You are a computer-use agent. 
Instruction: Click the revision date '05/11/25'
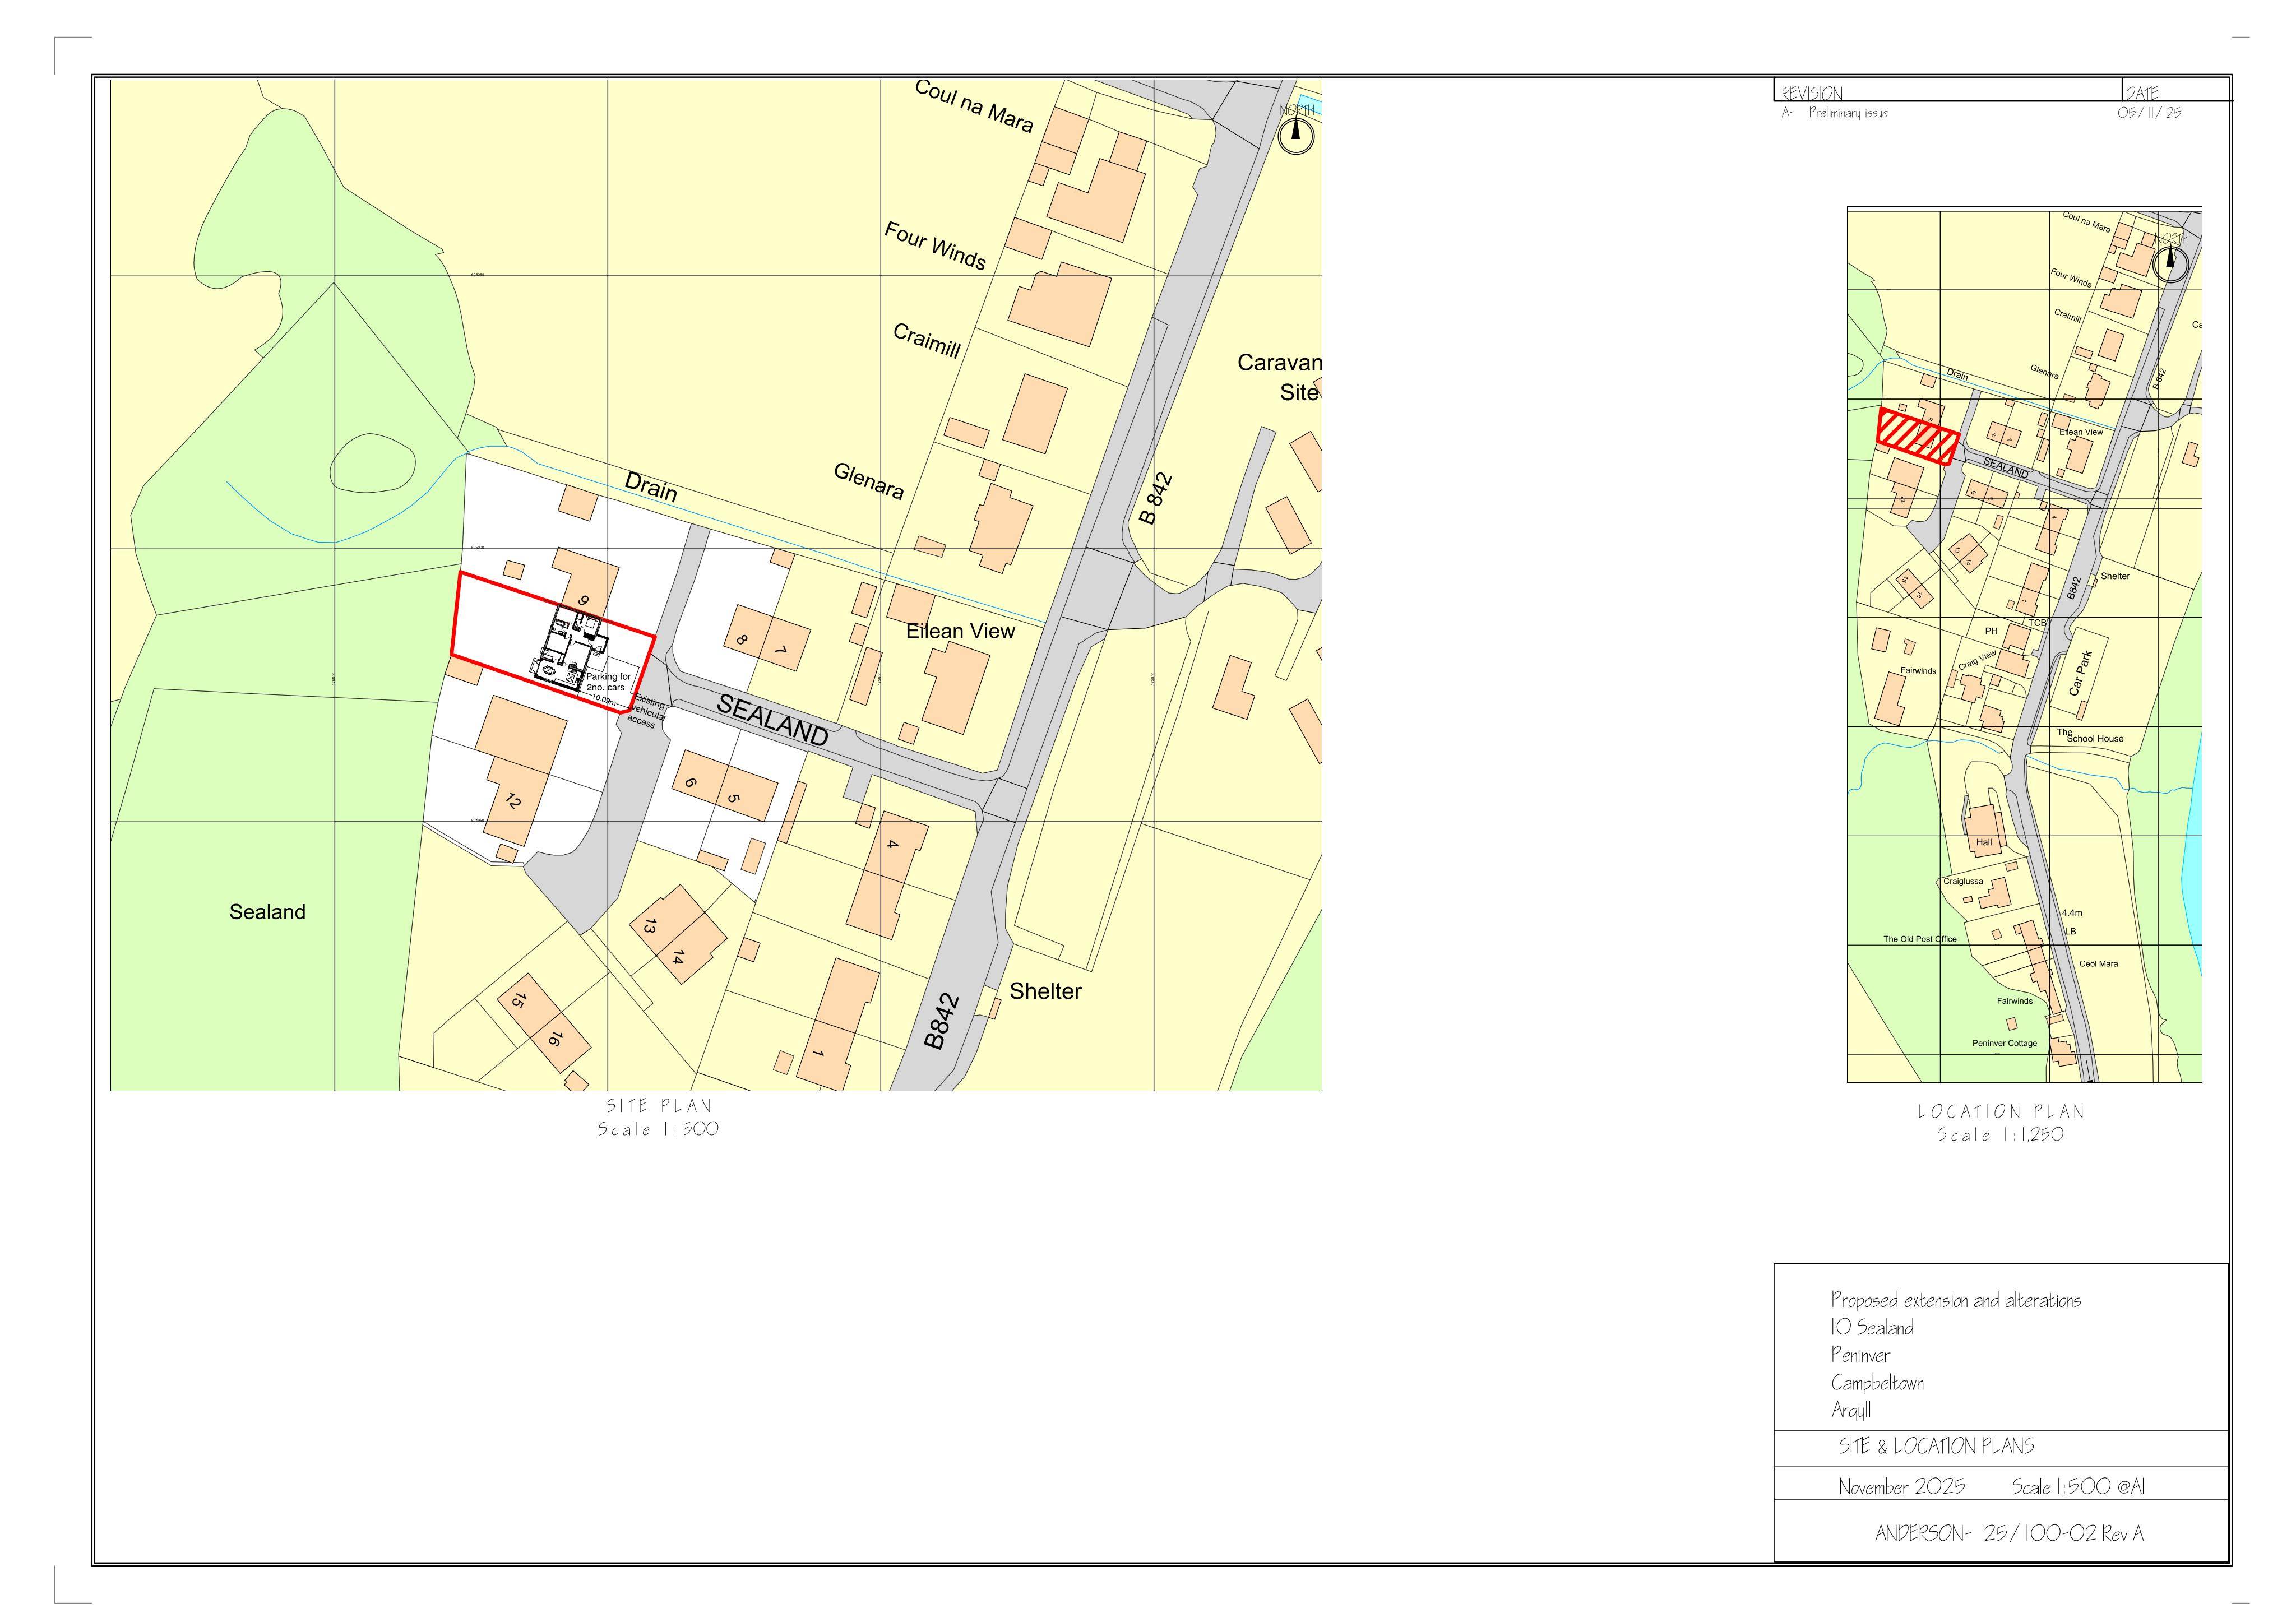tap(2149, 113)
